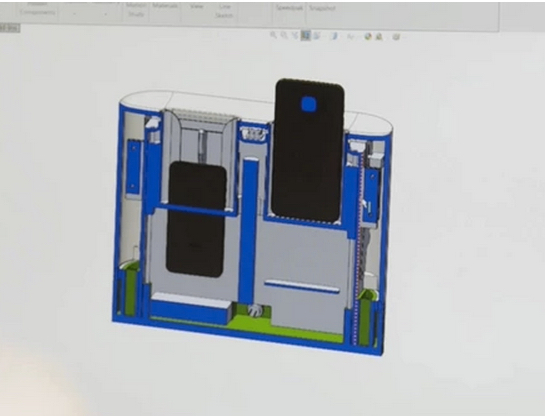Click the Line Sketch ribbon item
545x416 pixels.
[x=225, y=11]
